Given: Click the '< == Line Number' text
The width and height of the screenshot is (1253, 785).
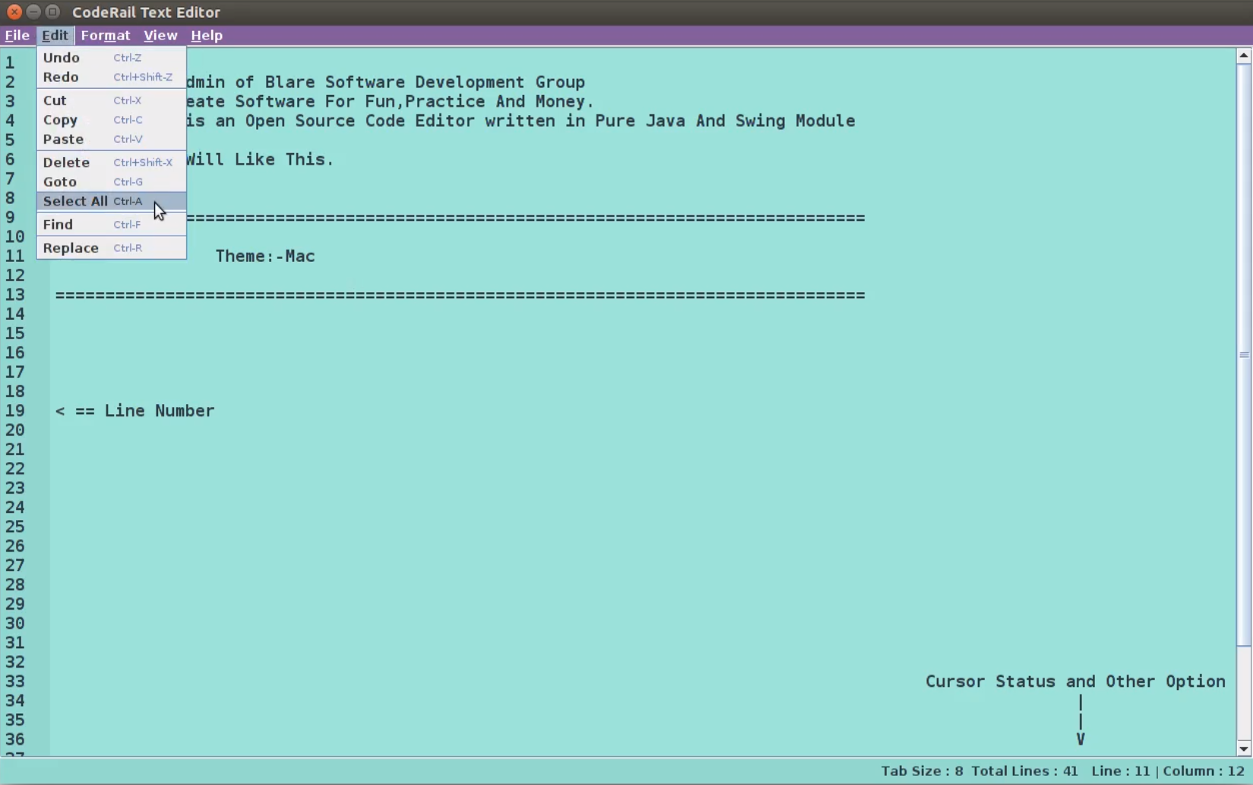Looking at the screenshot, I should coord(135,411).
